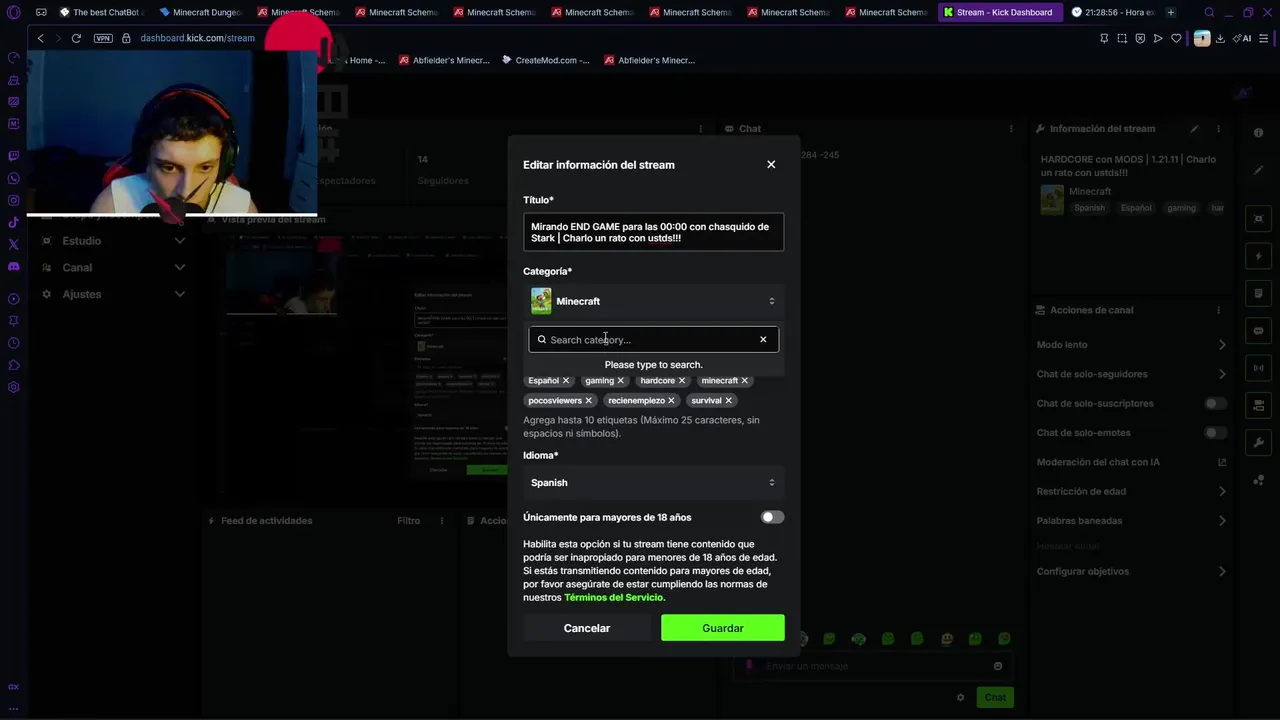Open Moderación del chat con IA external link
Viewport: 1280px width, 720px height.
click(x=1222, y=462)
